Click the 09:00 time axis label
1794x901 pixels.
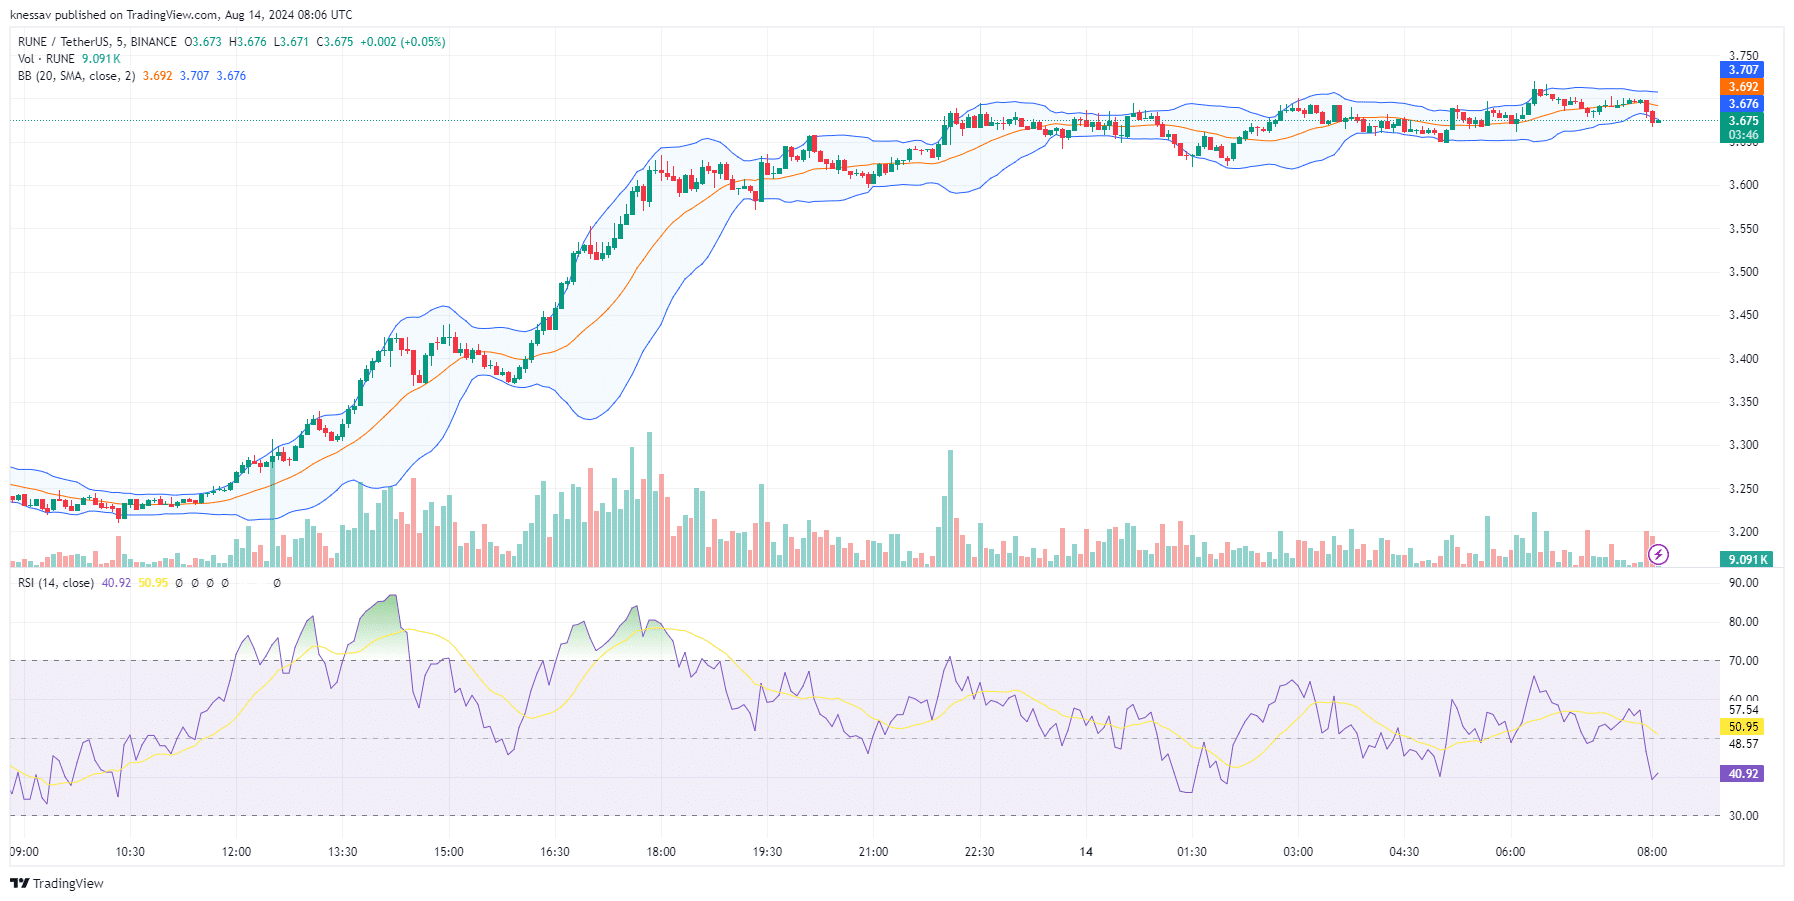pos(24,852)
